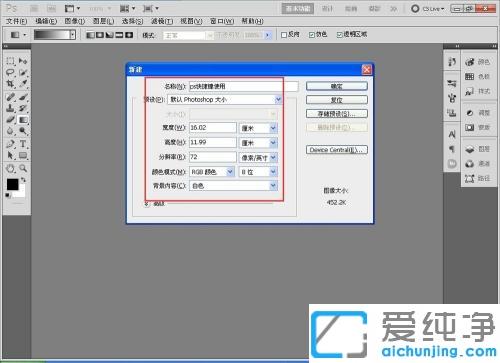Select the Zoom tool
The width and height of the screenshot is (500, 363).
pos(23,168)
